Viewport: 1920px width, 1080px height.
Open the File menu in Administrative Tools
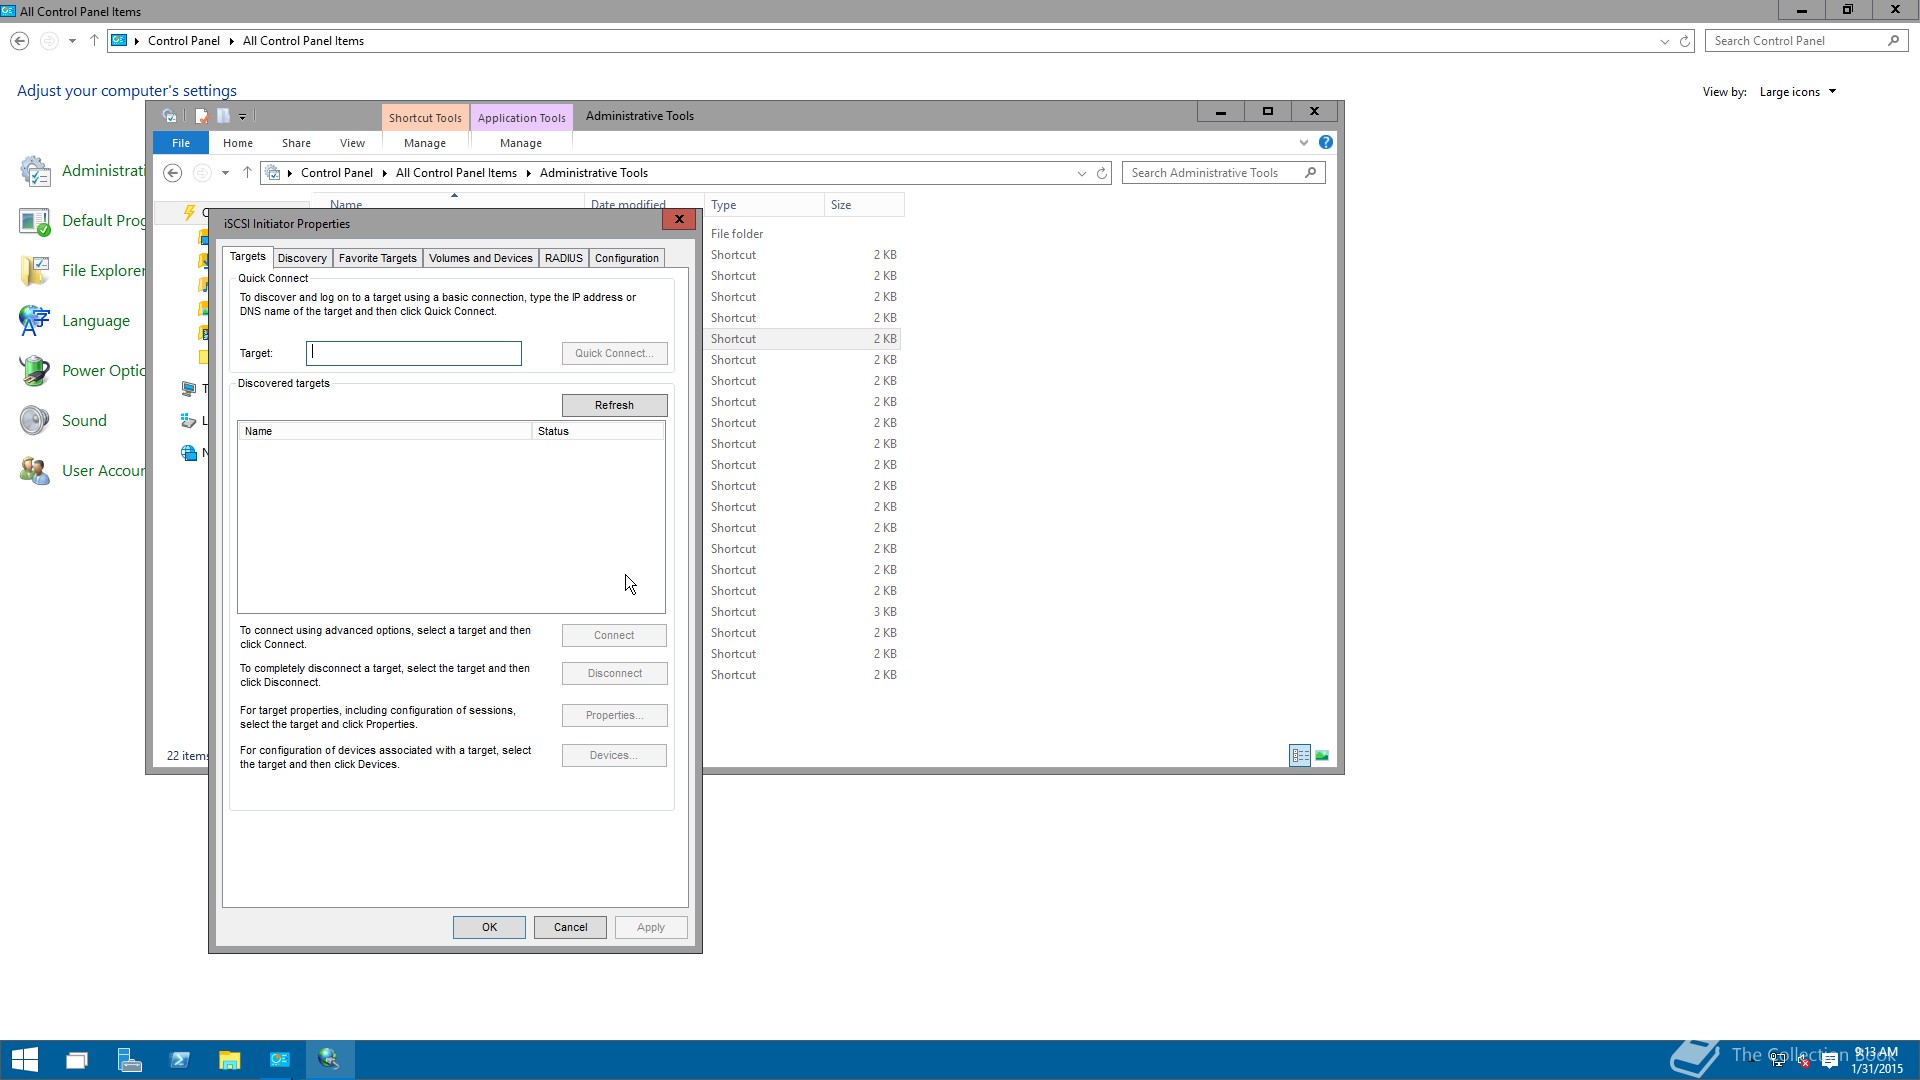pos(181,143)
